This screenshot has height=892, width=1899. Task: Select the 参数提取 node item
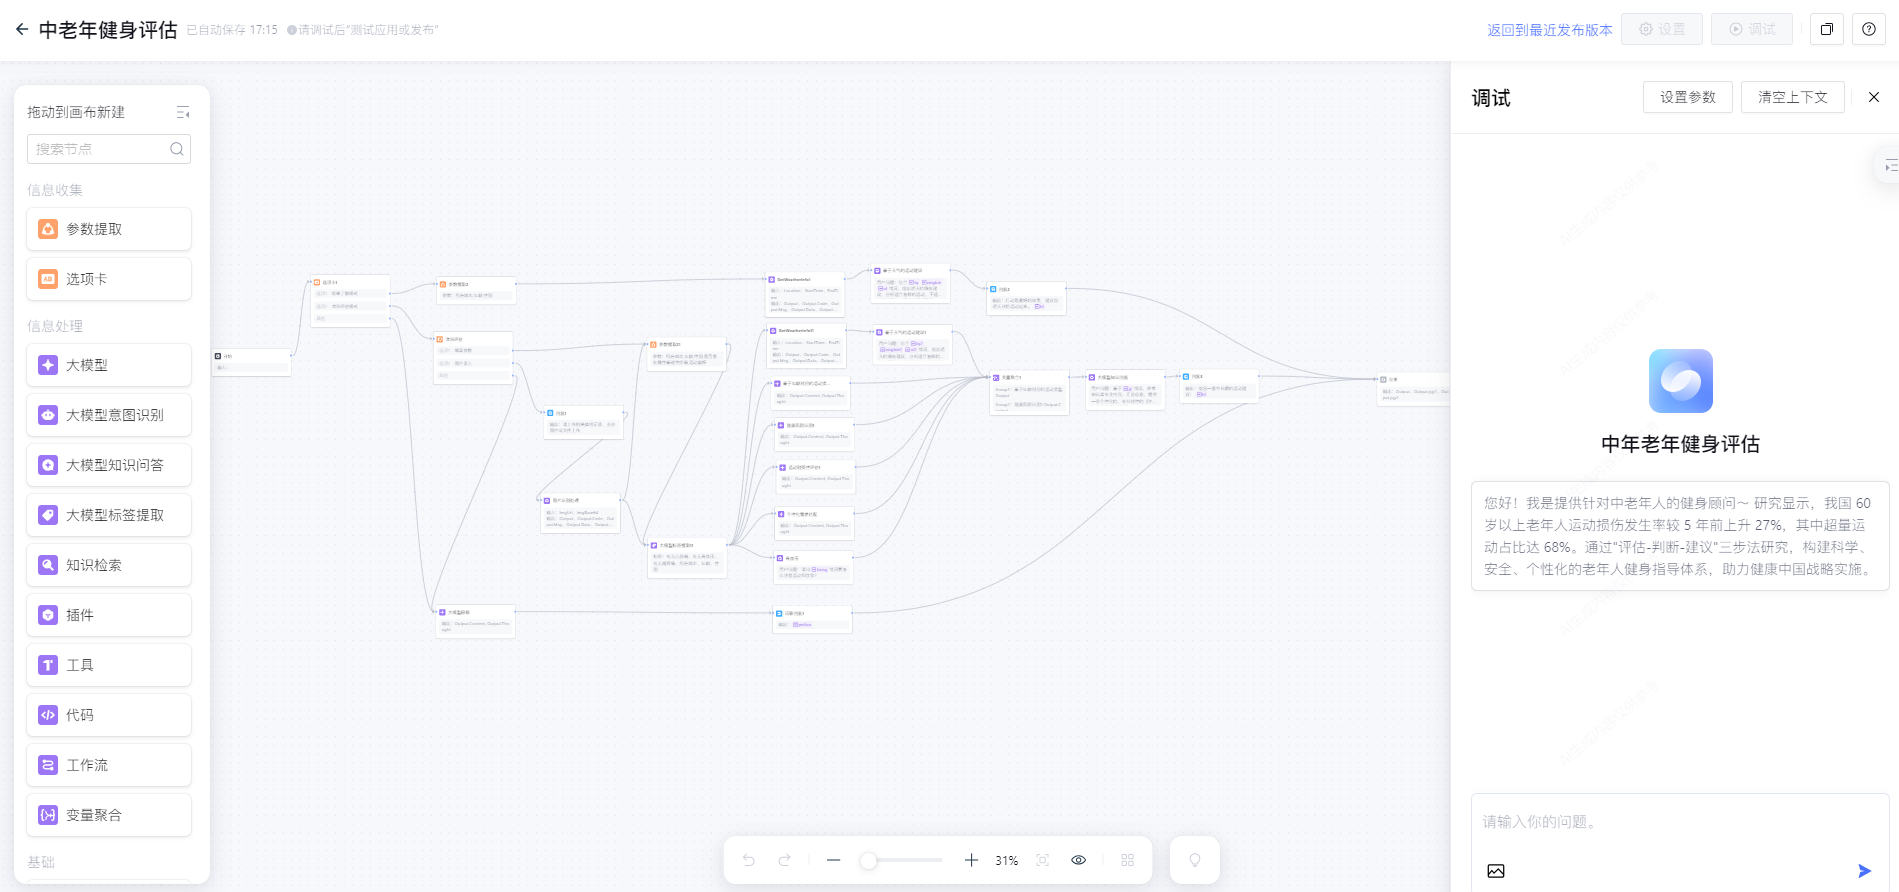click(109, 229)
